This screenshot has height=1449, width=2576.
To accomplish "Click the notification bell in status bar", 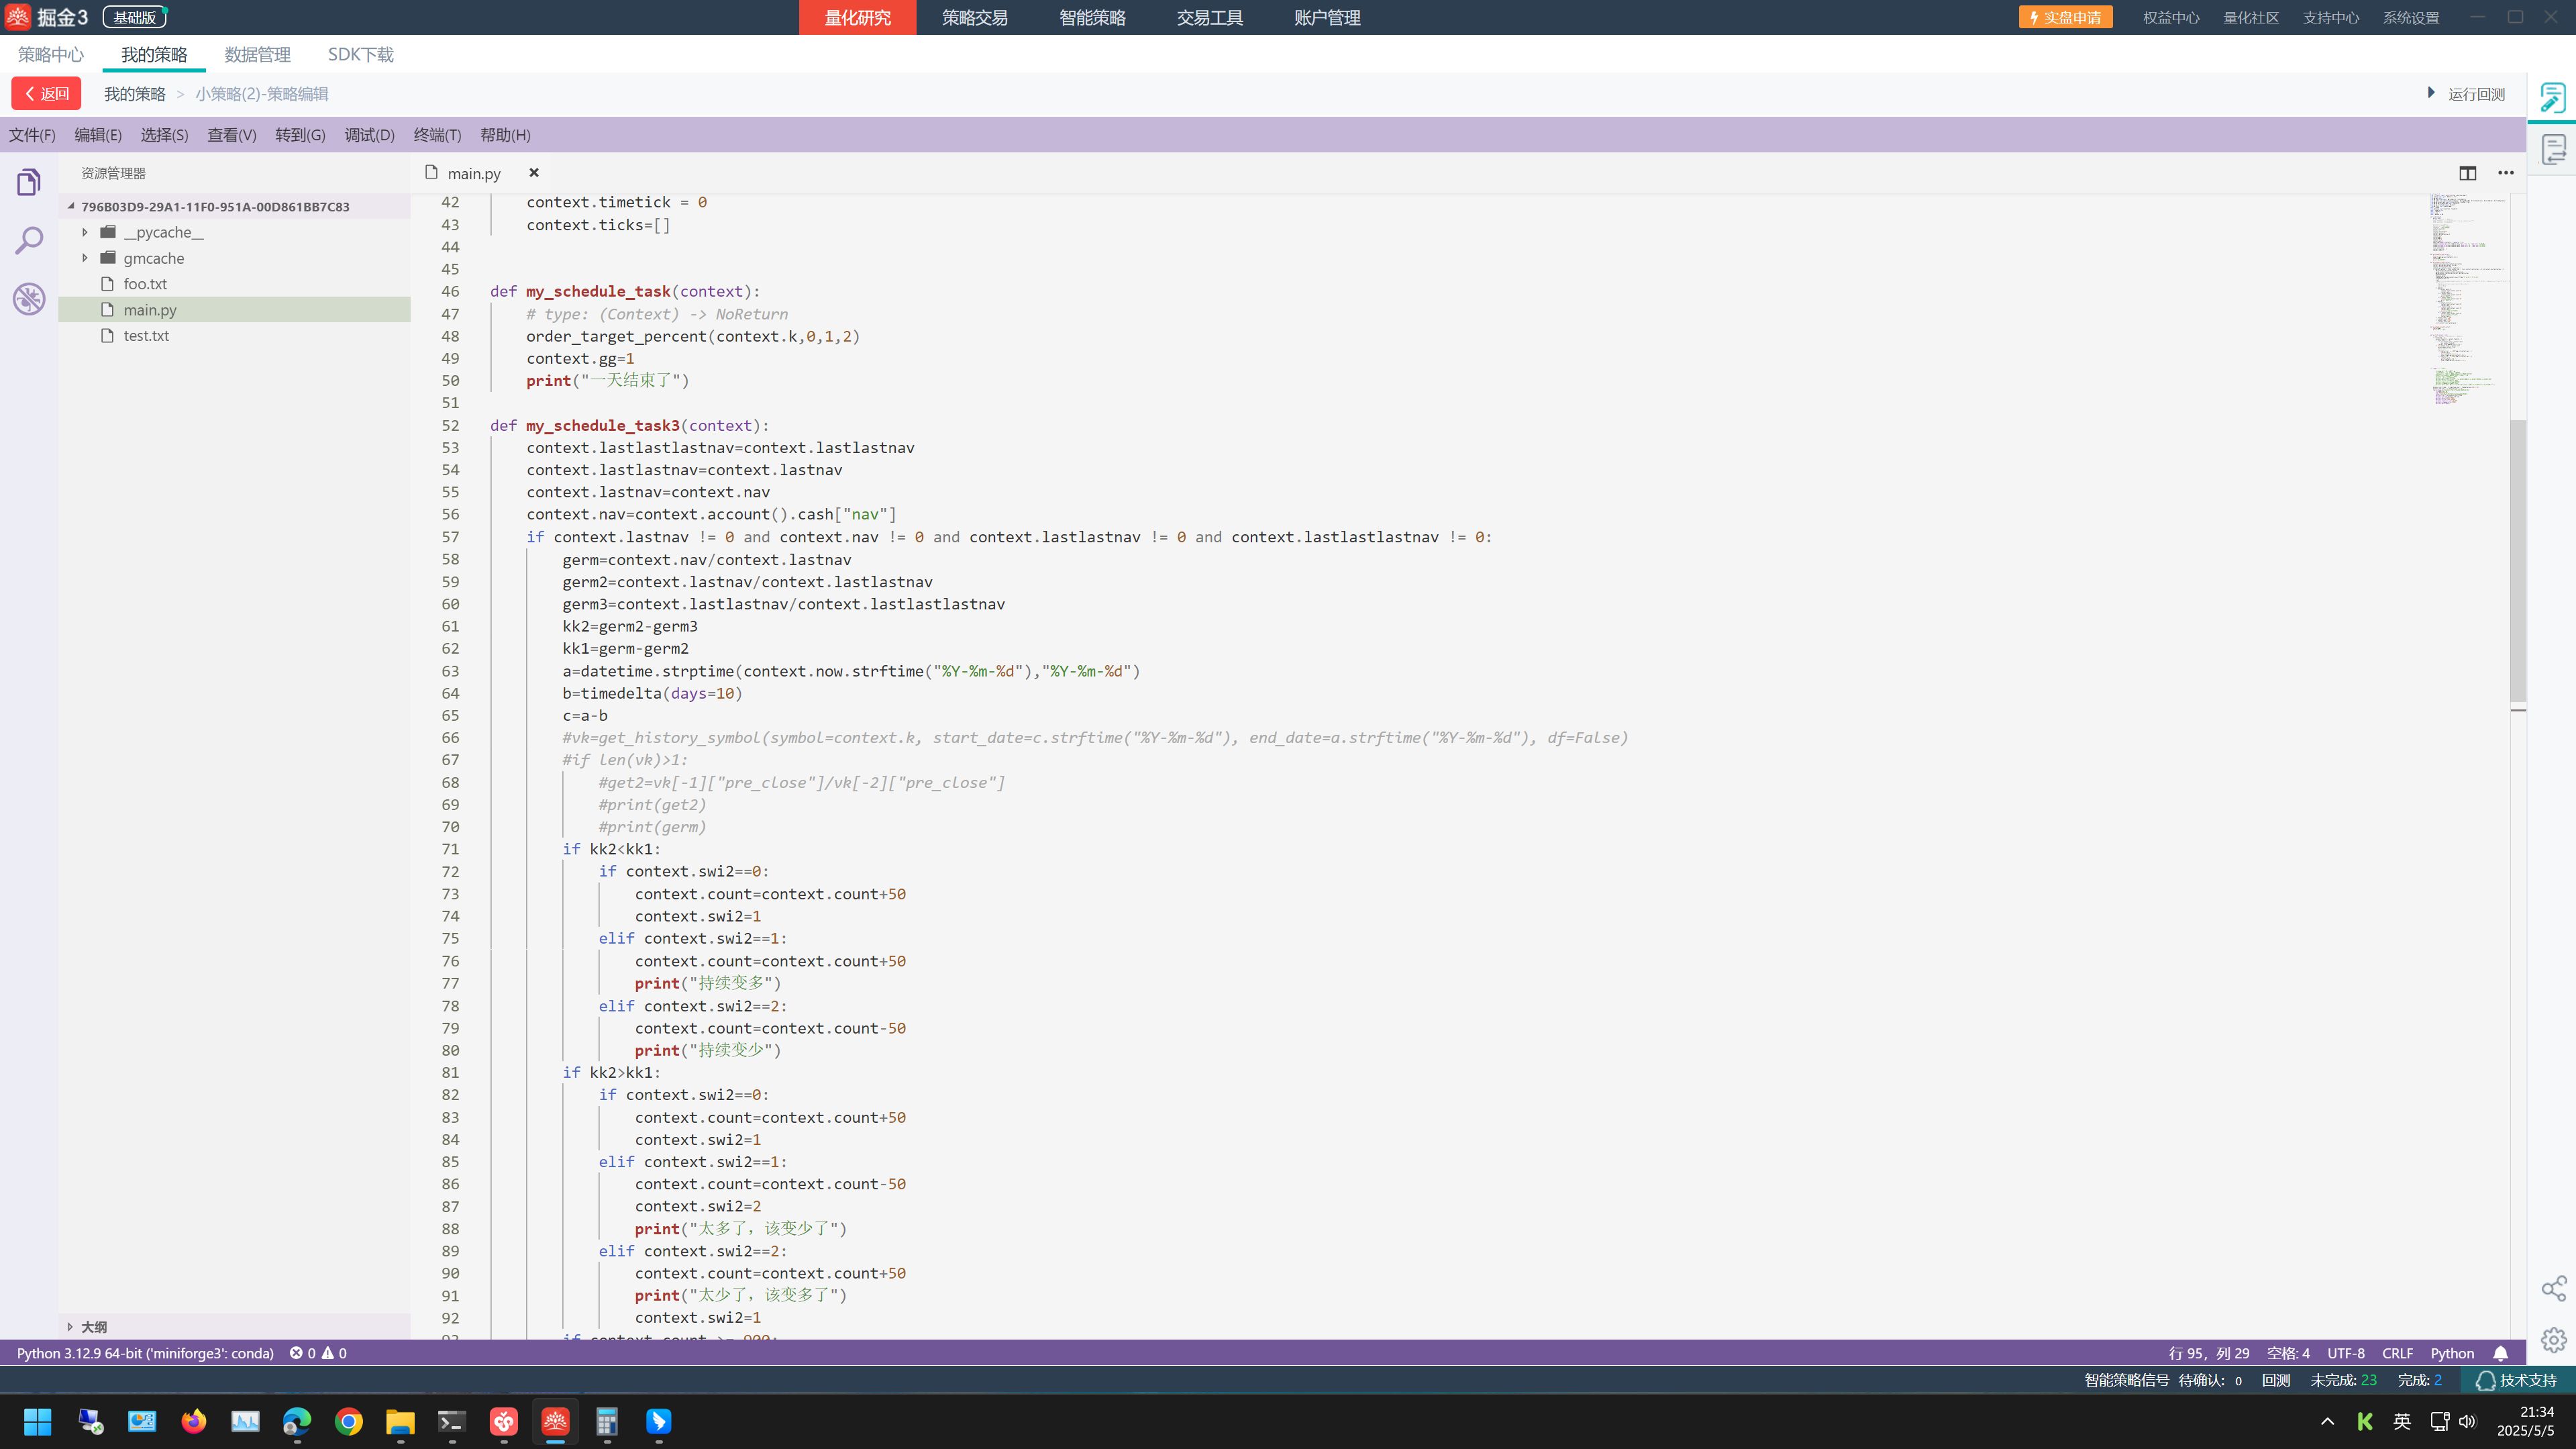I will click(2500, 1353).
